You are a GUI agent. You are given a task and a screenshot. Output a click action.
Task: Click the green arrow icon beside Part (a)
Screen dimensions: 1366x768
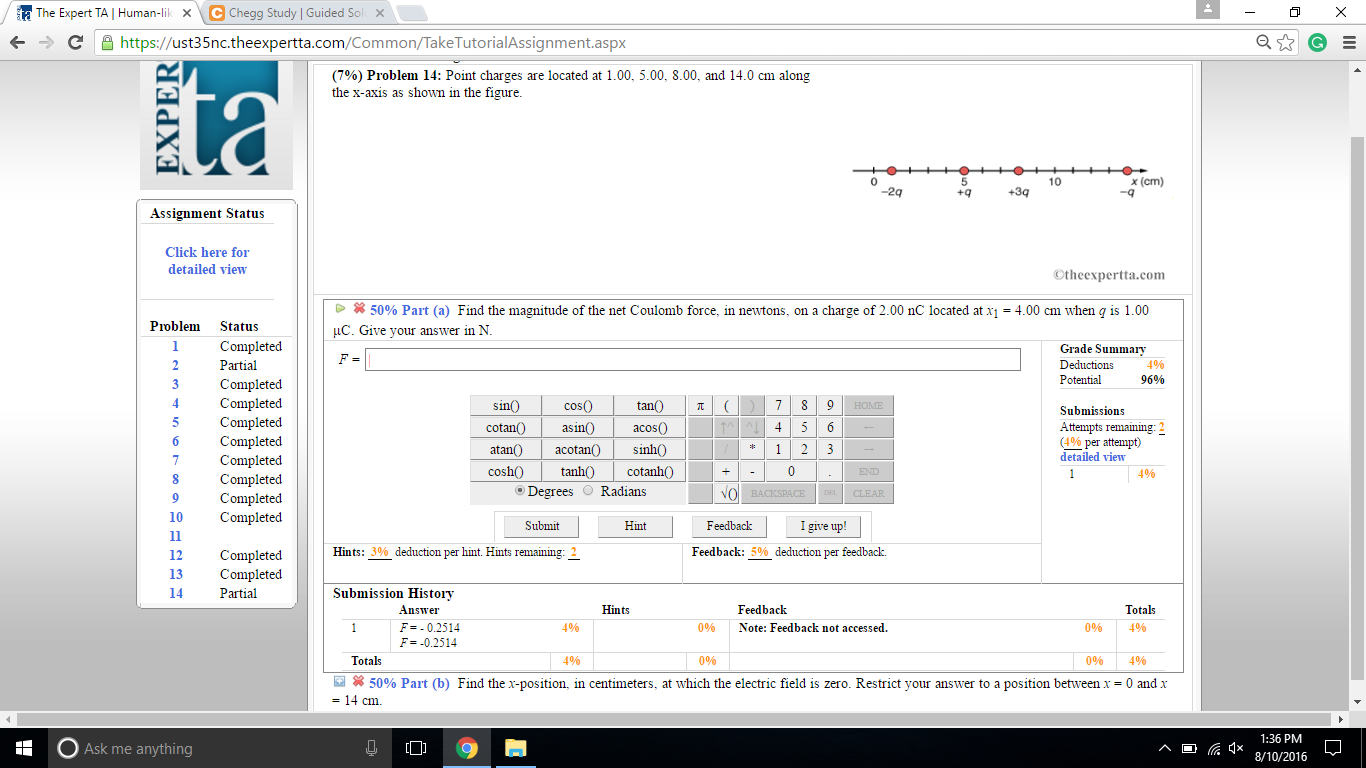pos(339,310)
